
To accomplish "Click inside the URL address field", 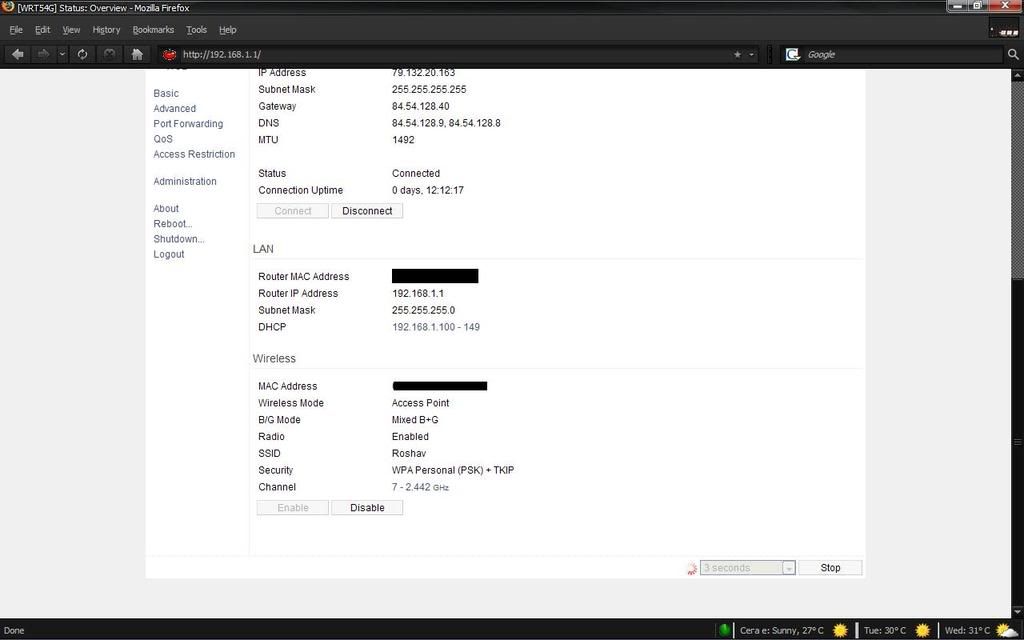I will click(x=450, y=54).
